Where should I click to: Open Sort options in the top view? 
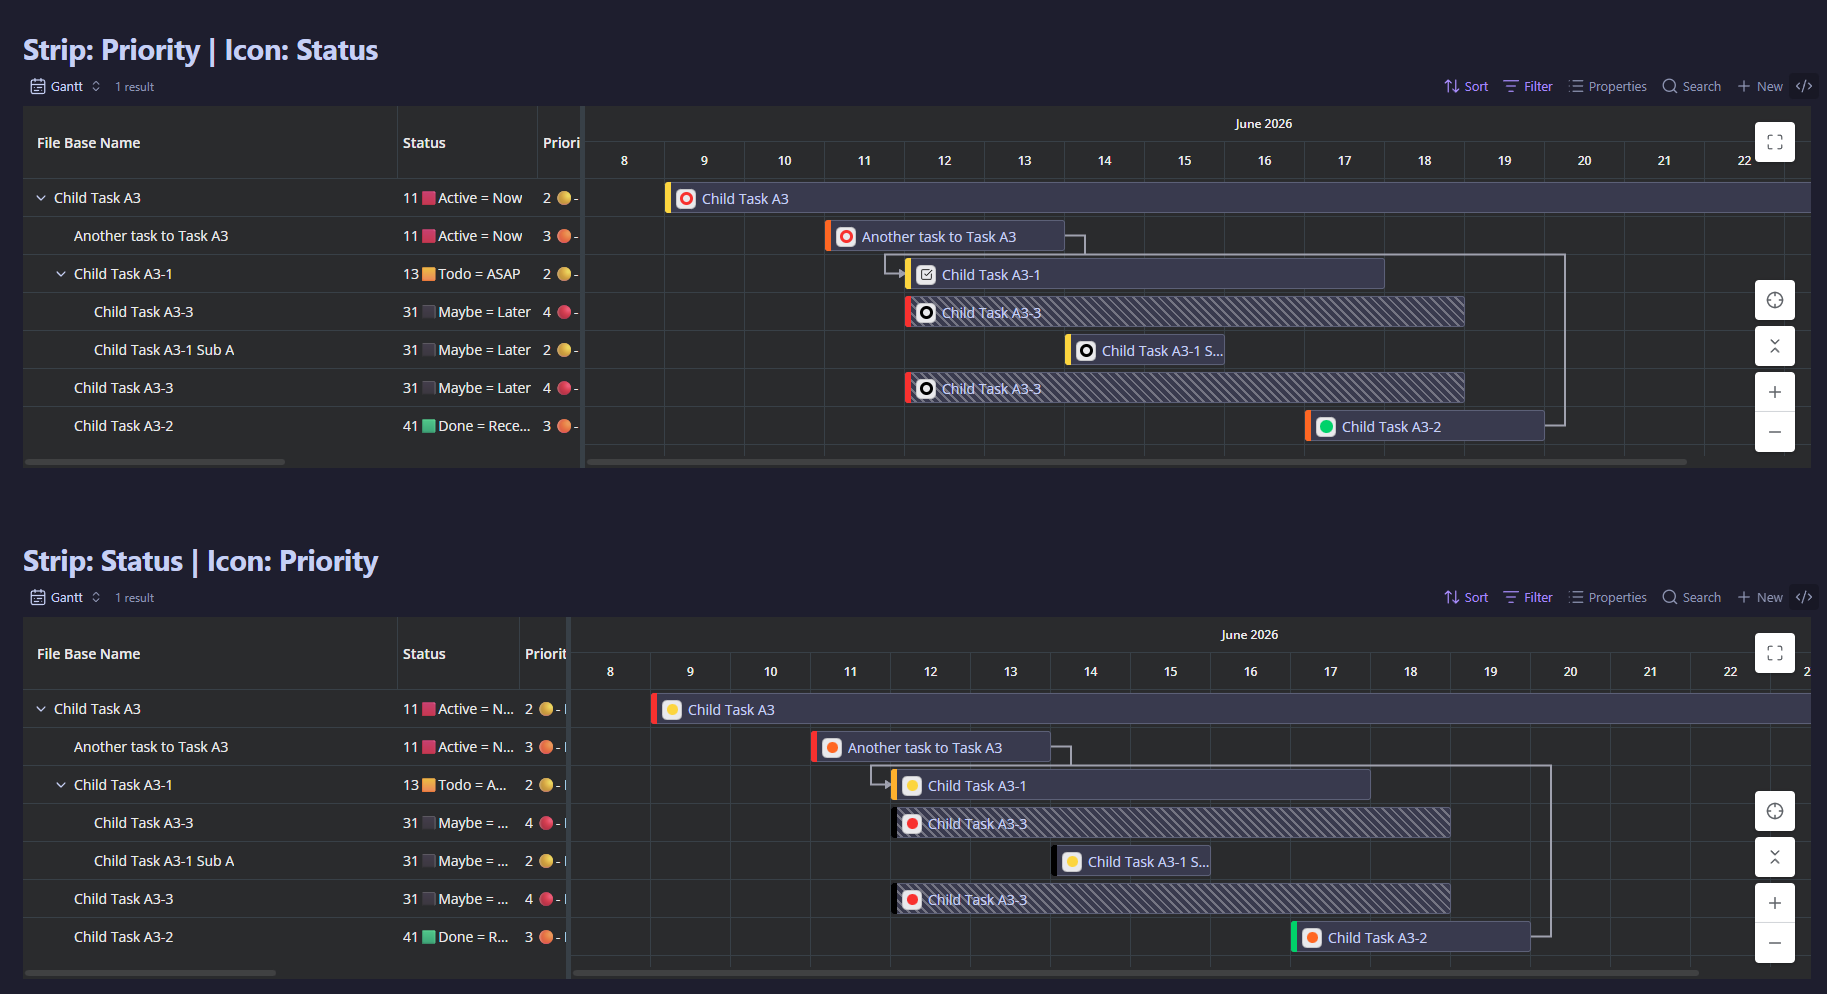pyautogui.click(x=1466, y=86)
